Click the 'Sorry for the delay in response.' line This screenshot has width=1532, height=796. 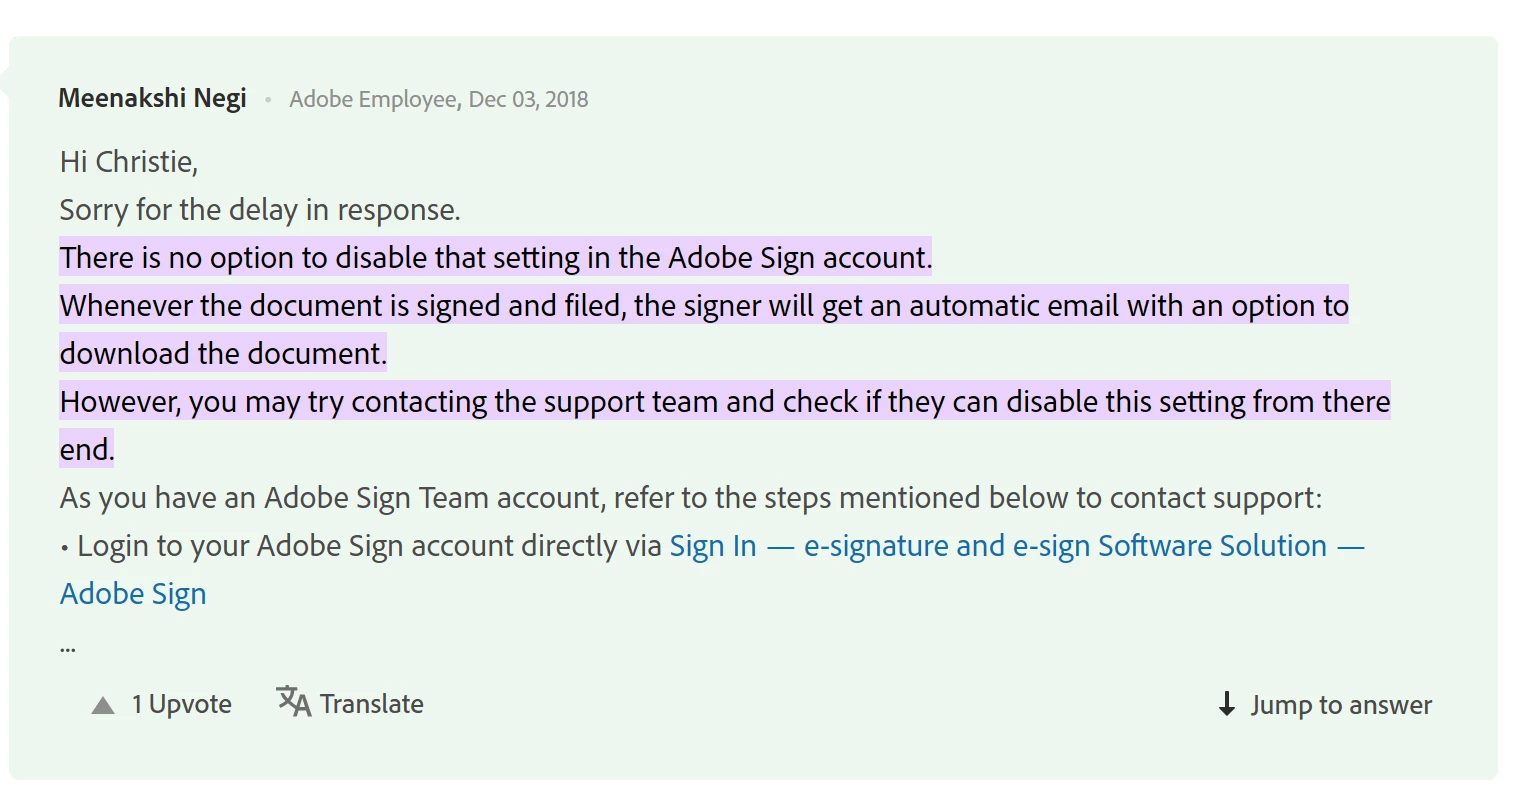260,210
